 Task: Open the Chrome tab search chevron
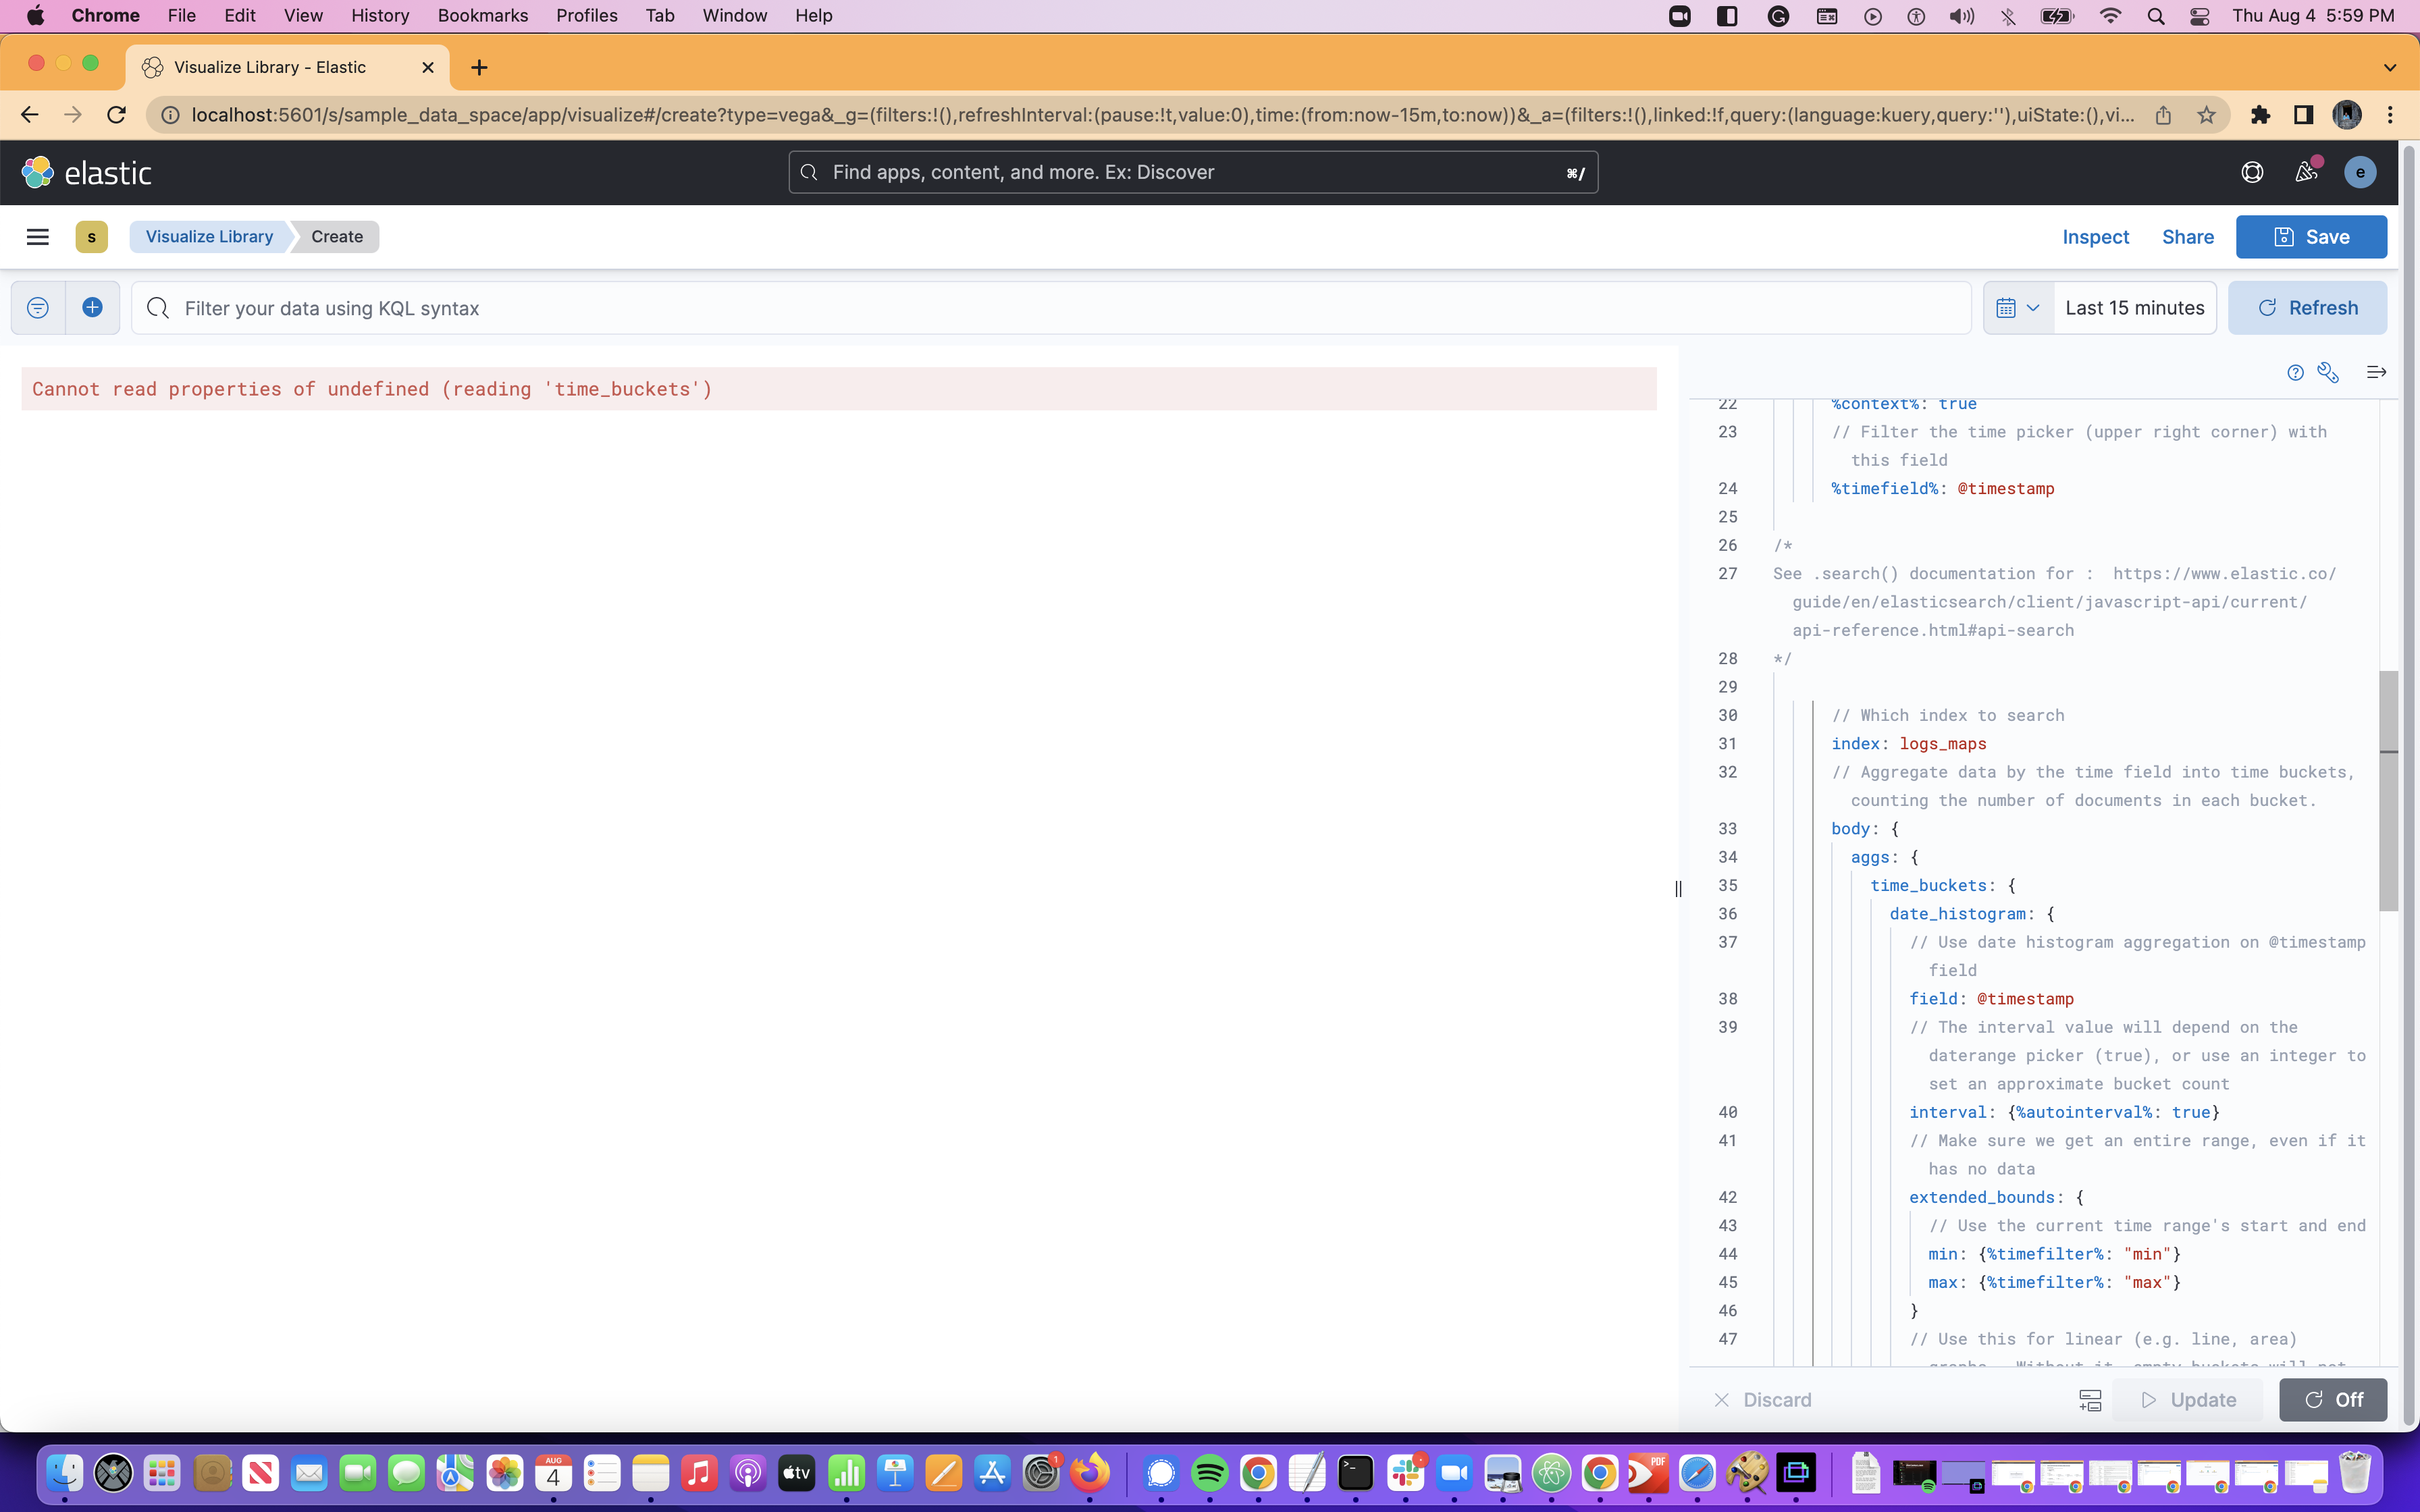[x=2390, y=67]
